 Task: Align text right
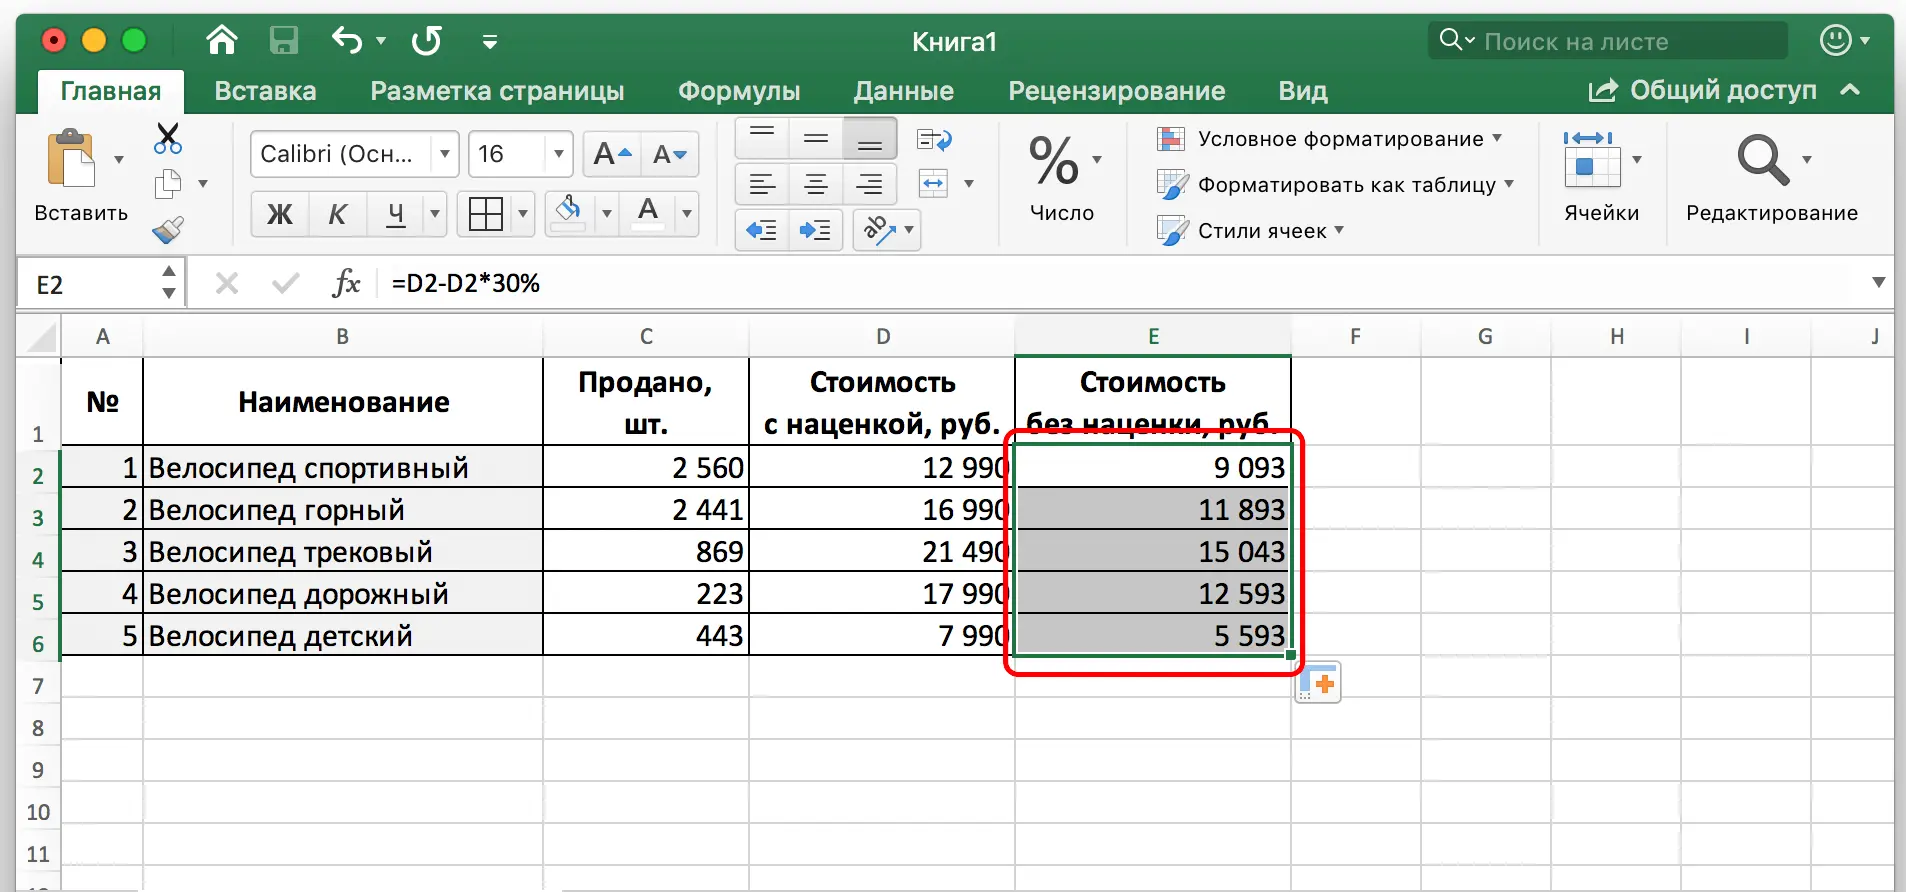870,184
